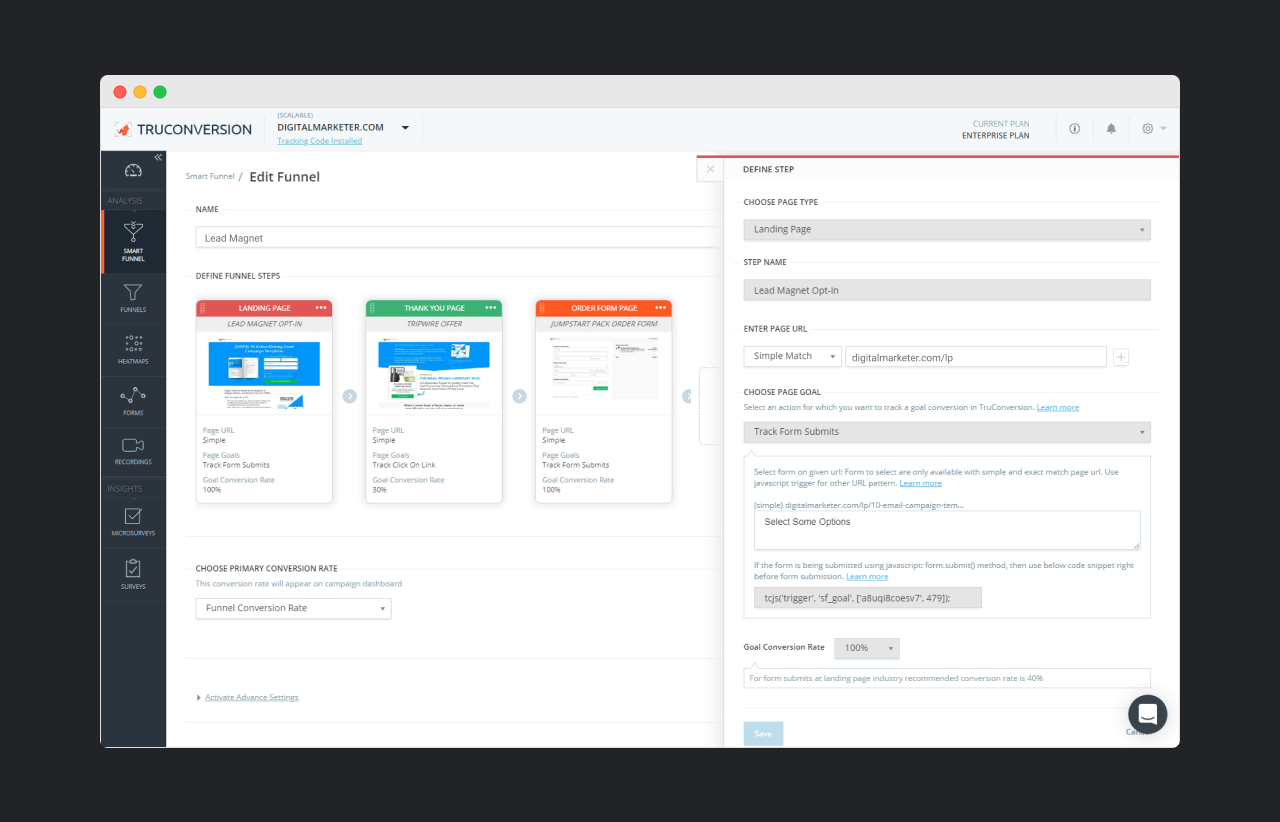Click Learn more beside page goal description
Viewport: 1280px width, 822px height.
pyautogui.click(x=1058, y=408)
